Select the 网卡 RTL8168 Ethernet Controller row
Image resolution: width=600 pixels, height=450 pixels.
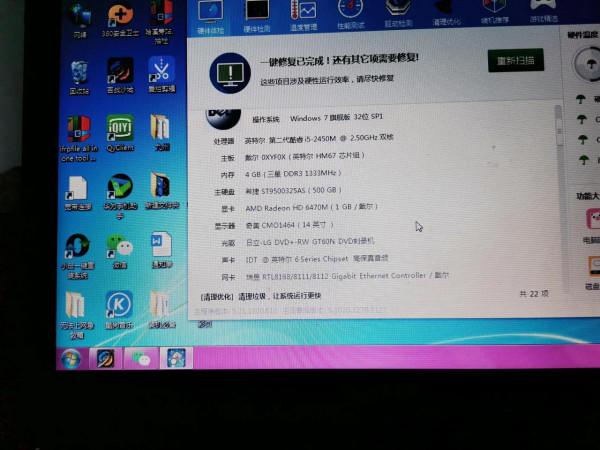(335, 276)
